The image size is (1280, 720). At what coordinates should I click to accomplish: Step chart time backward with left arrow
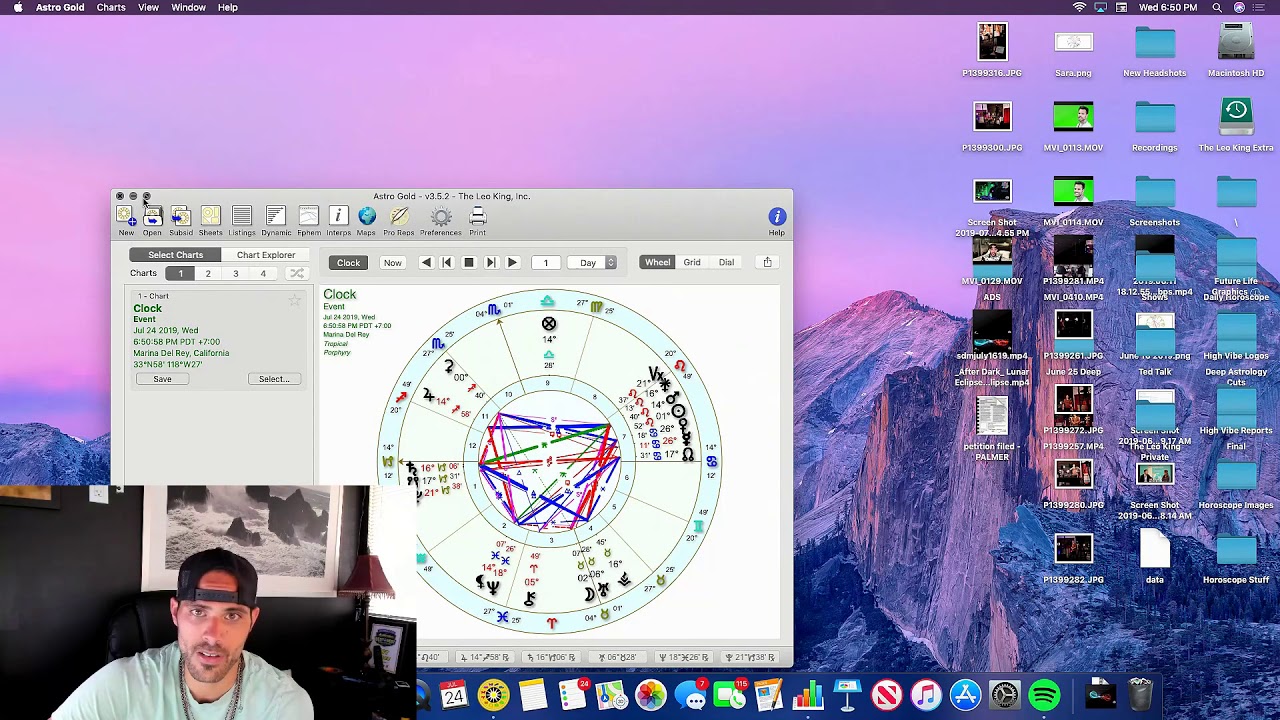tap(426, 262)
